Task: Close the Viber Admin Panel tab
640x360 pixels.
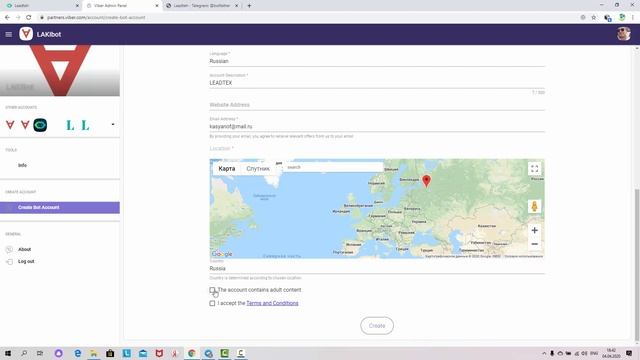Action: tap(157, 6)
